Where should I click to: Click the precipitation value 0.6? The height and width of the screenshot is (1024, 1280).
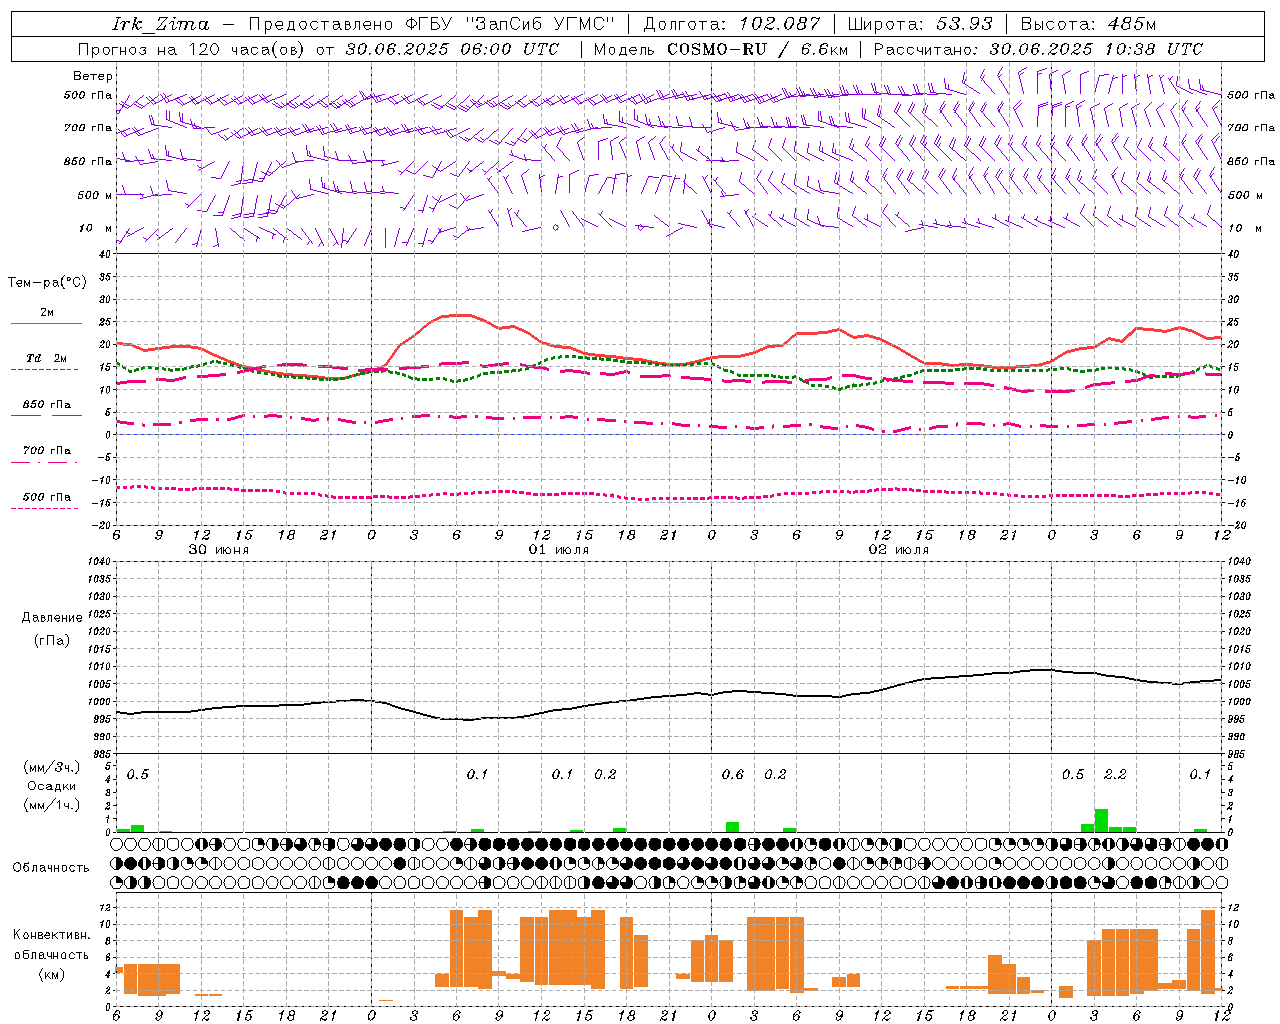(x=733, y=775)
